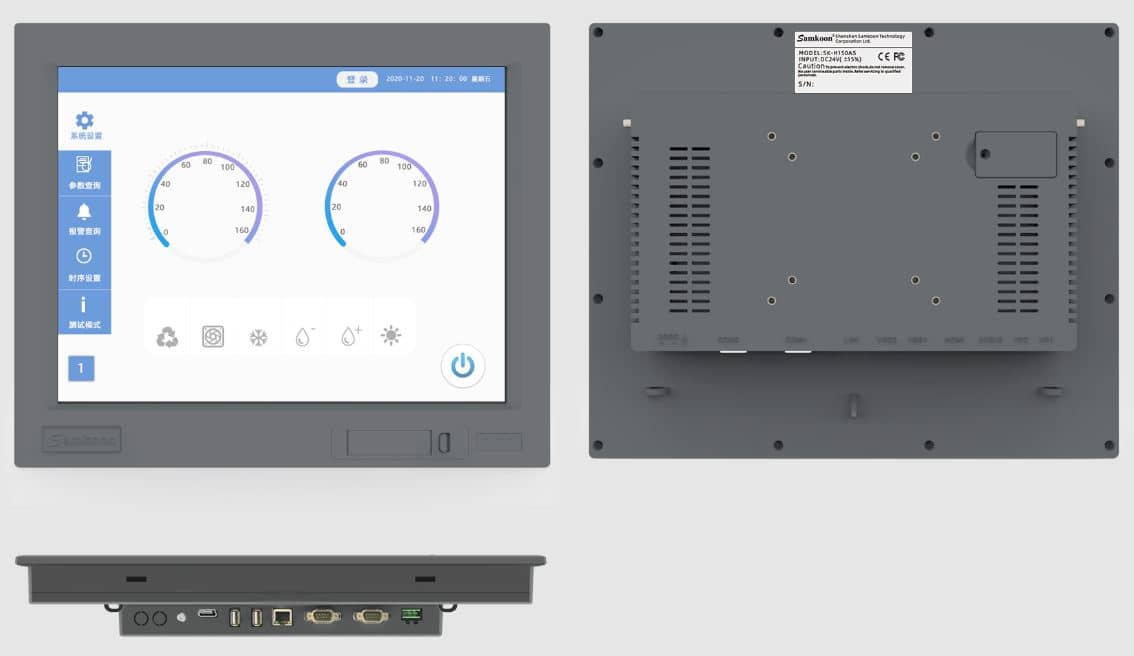Select the sun heating mode icon
This screenshot has height=656, width=1134.
tap(391, 336)
